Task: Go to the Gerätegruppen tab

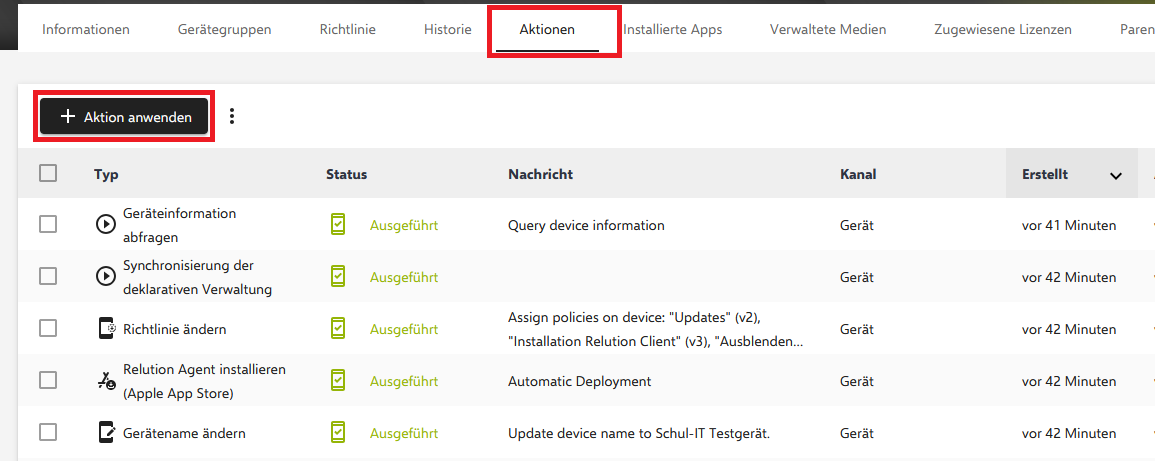Action: tap(224, 30)
